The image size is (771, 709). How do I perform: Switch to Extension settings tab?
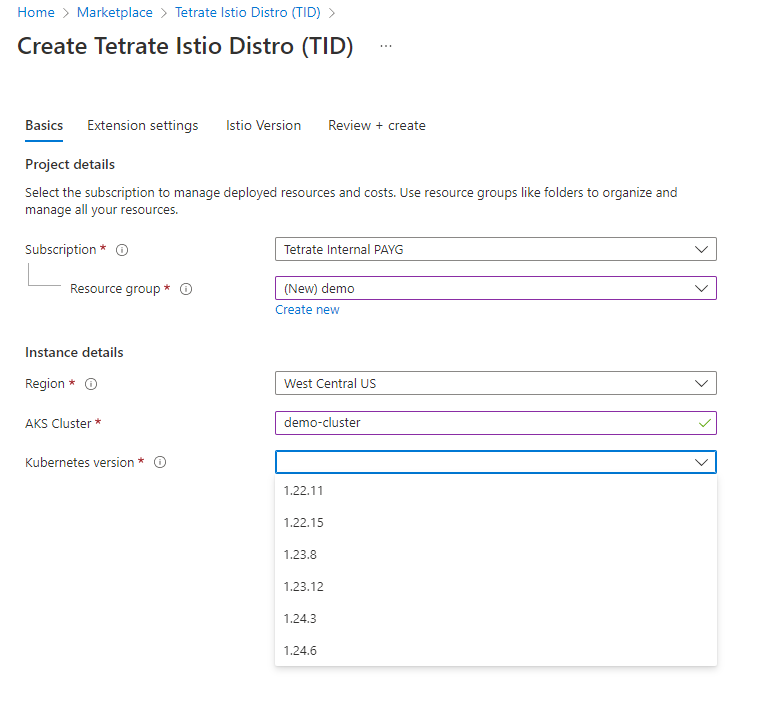142,126
